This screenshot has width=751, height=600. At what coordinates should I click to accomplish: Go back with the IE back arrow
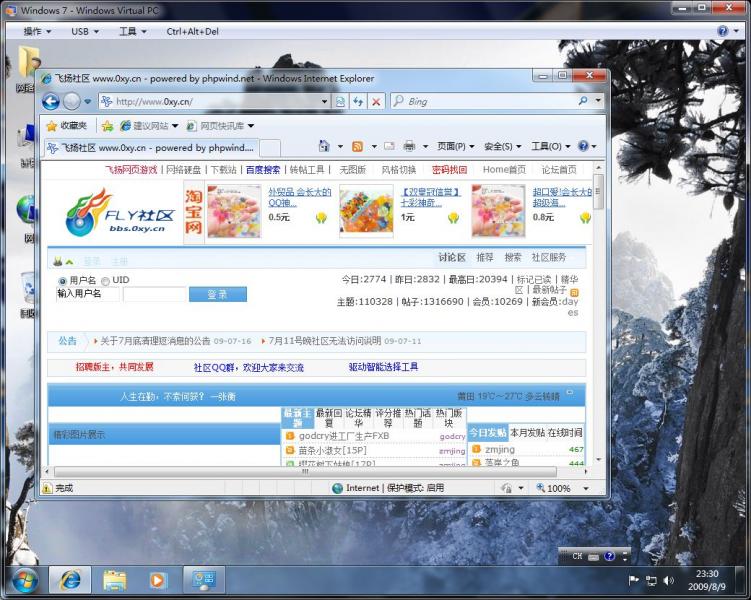pyautogui.click(x=51, y=102)
